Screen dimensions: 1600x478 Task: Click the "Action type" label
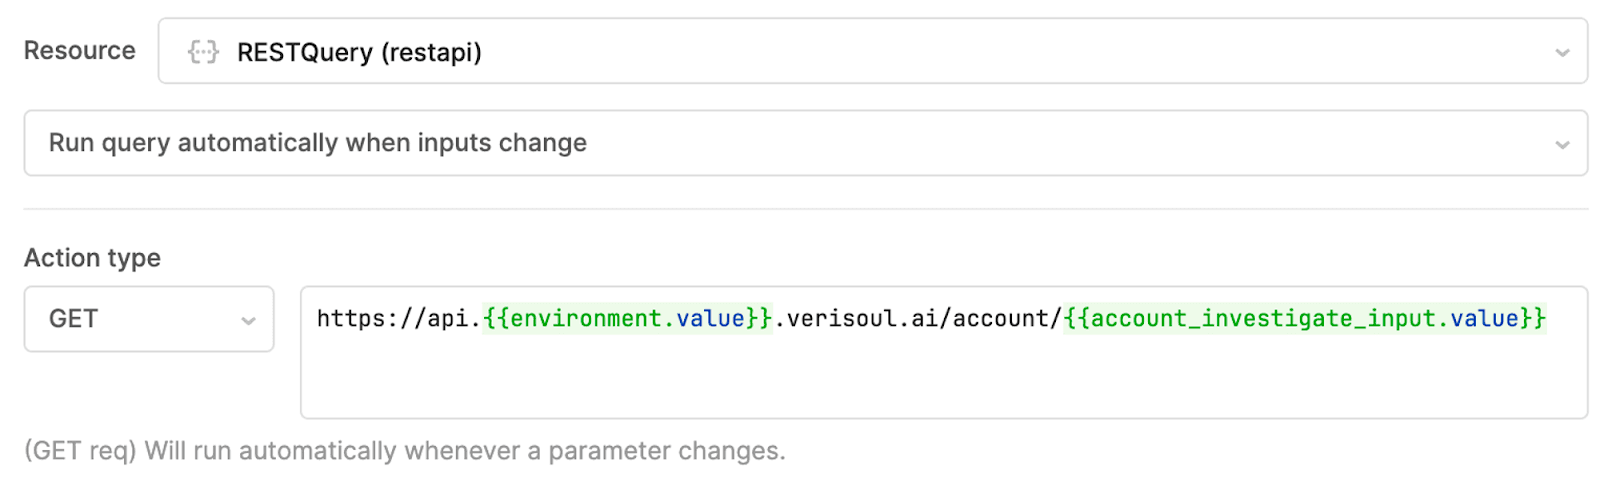(92, 258)
